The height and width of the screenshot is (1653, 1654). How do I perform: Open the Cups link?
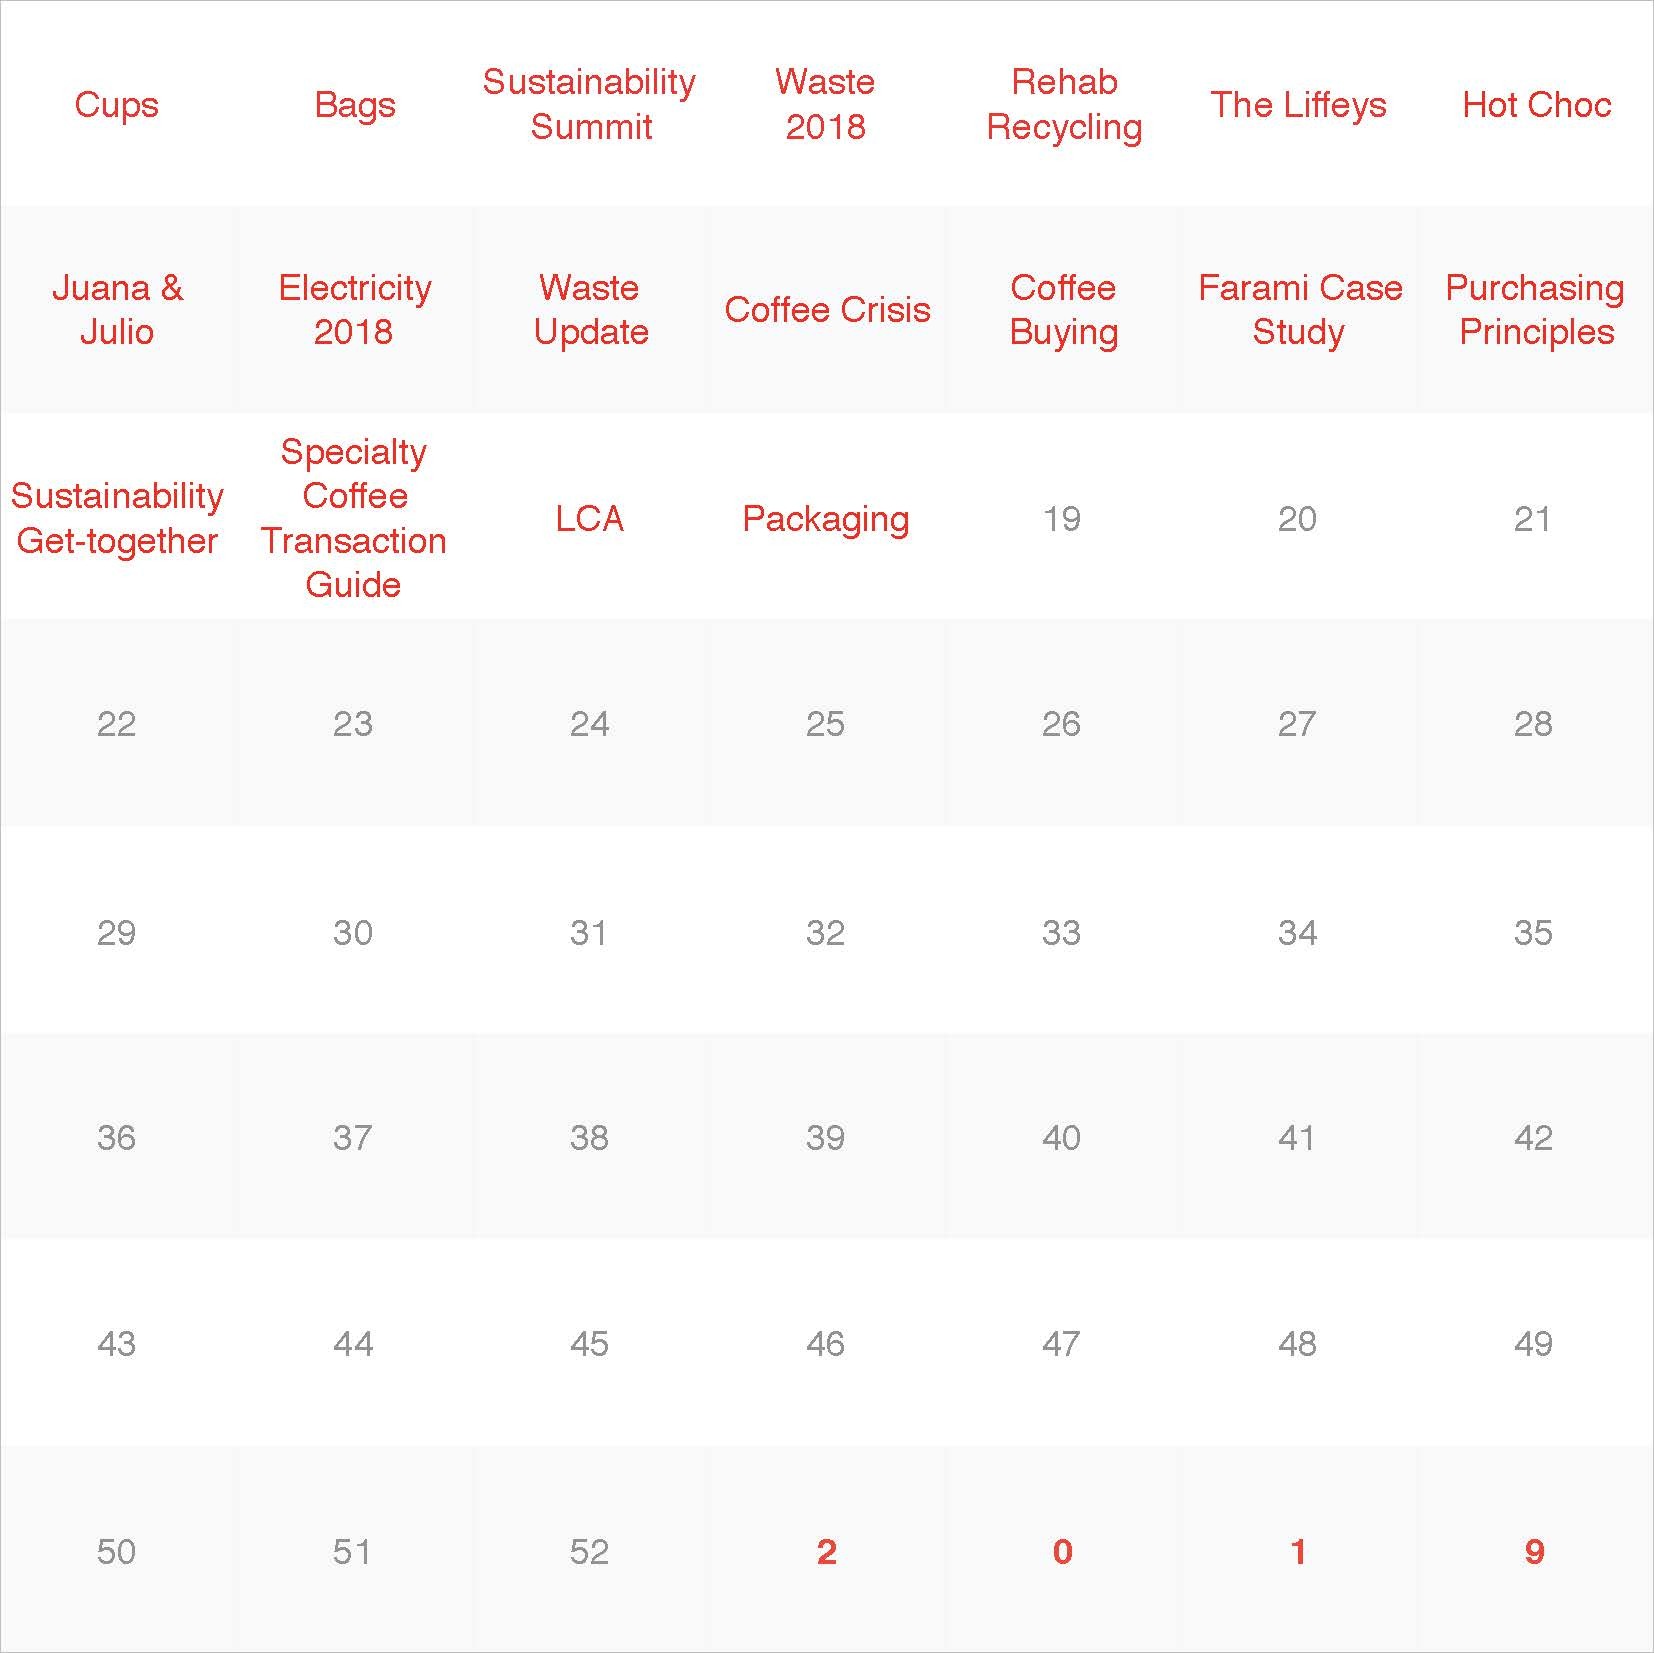coord(116,105)
